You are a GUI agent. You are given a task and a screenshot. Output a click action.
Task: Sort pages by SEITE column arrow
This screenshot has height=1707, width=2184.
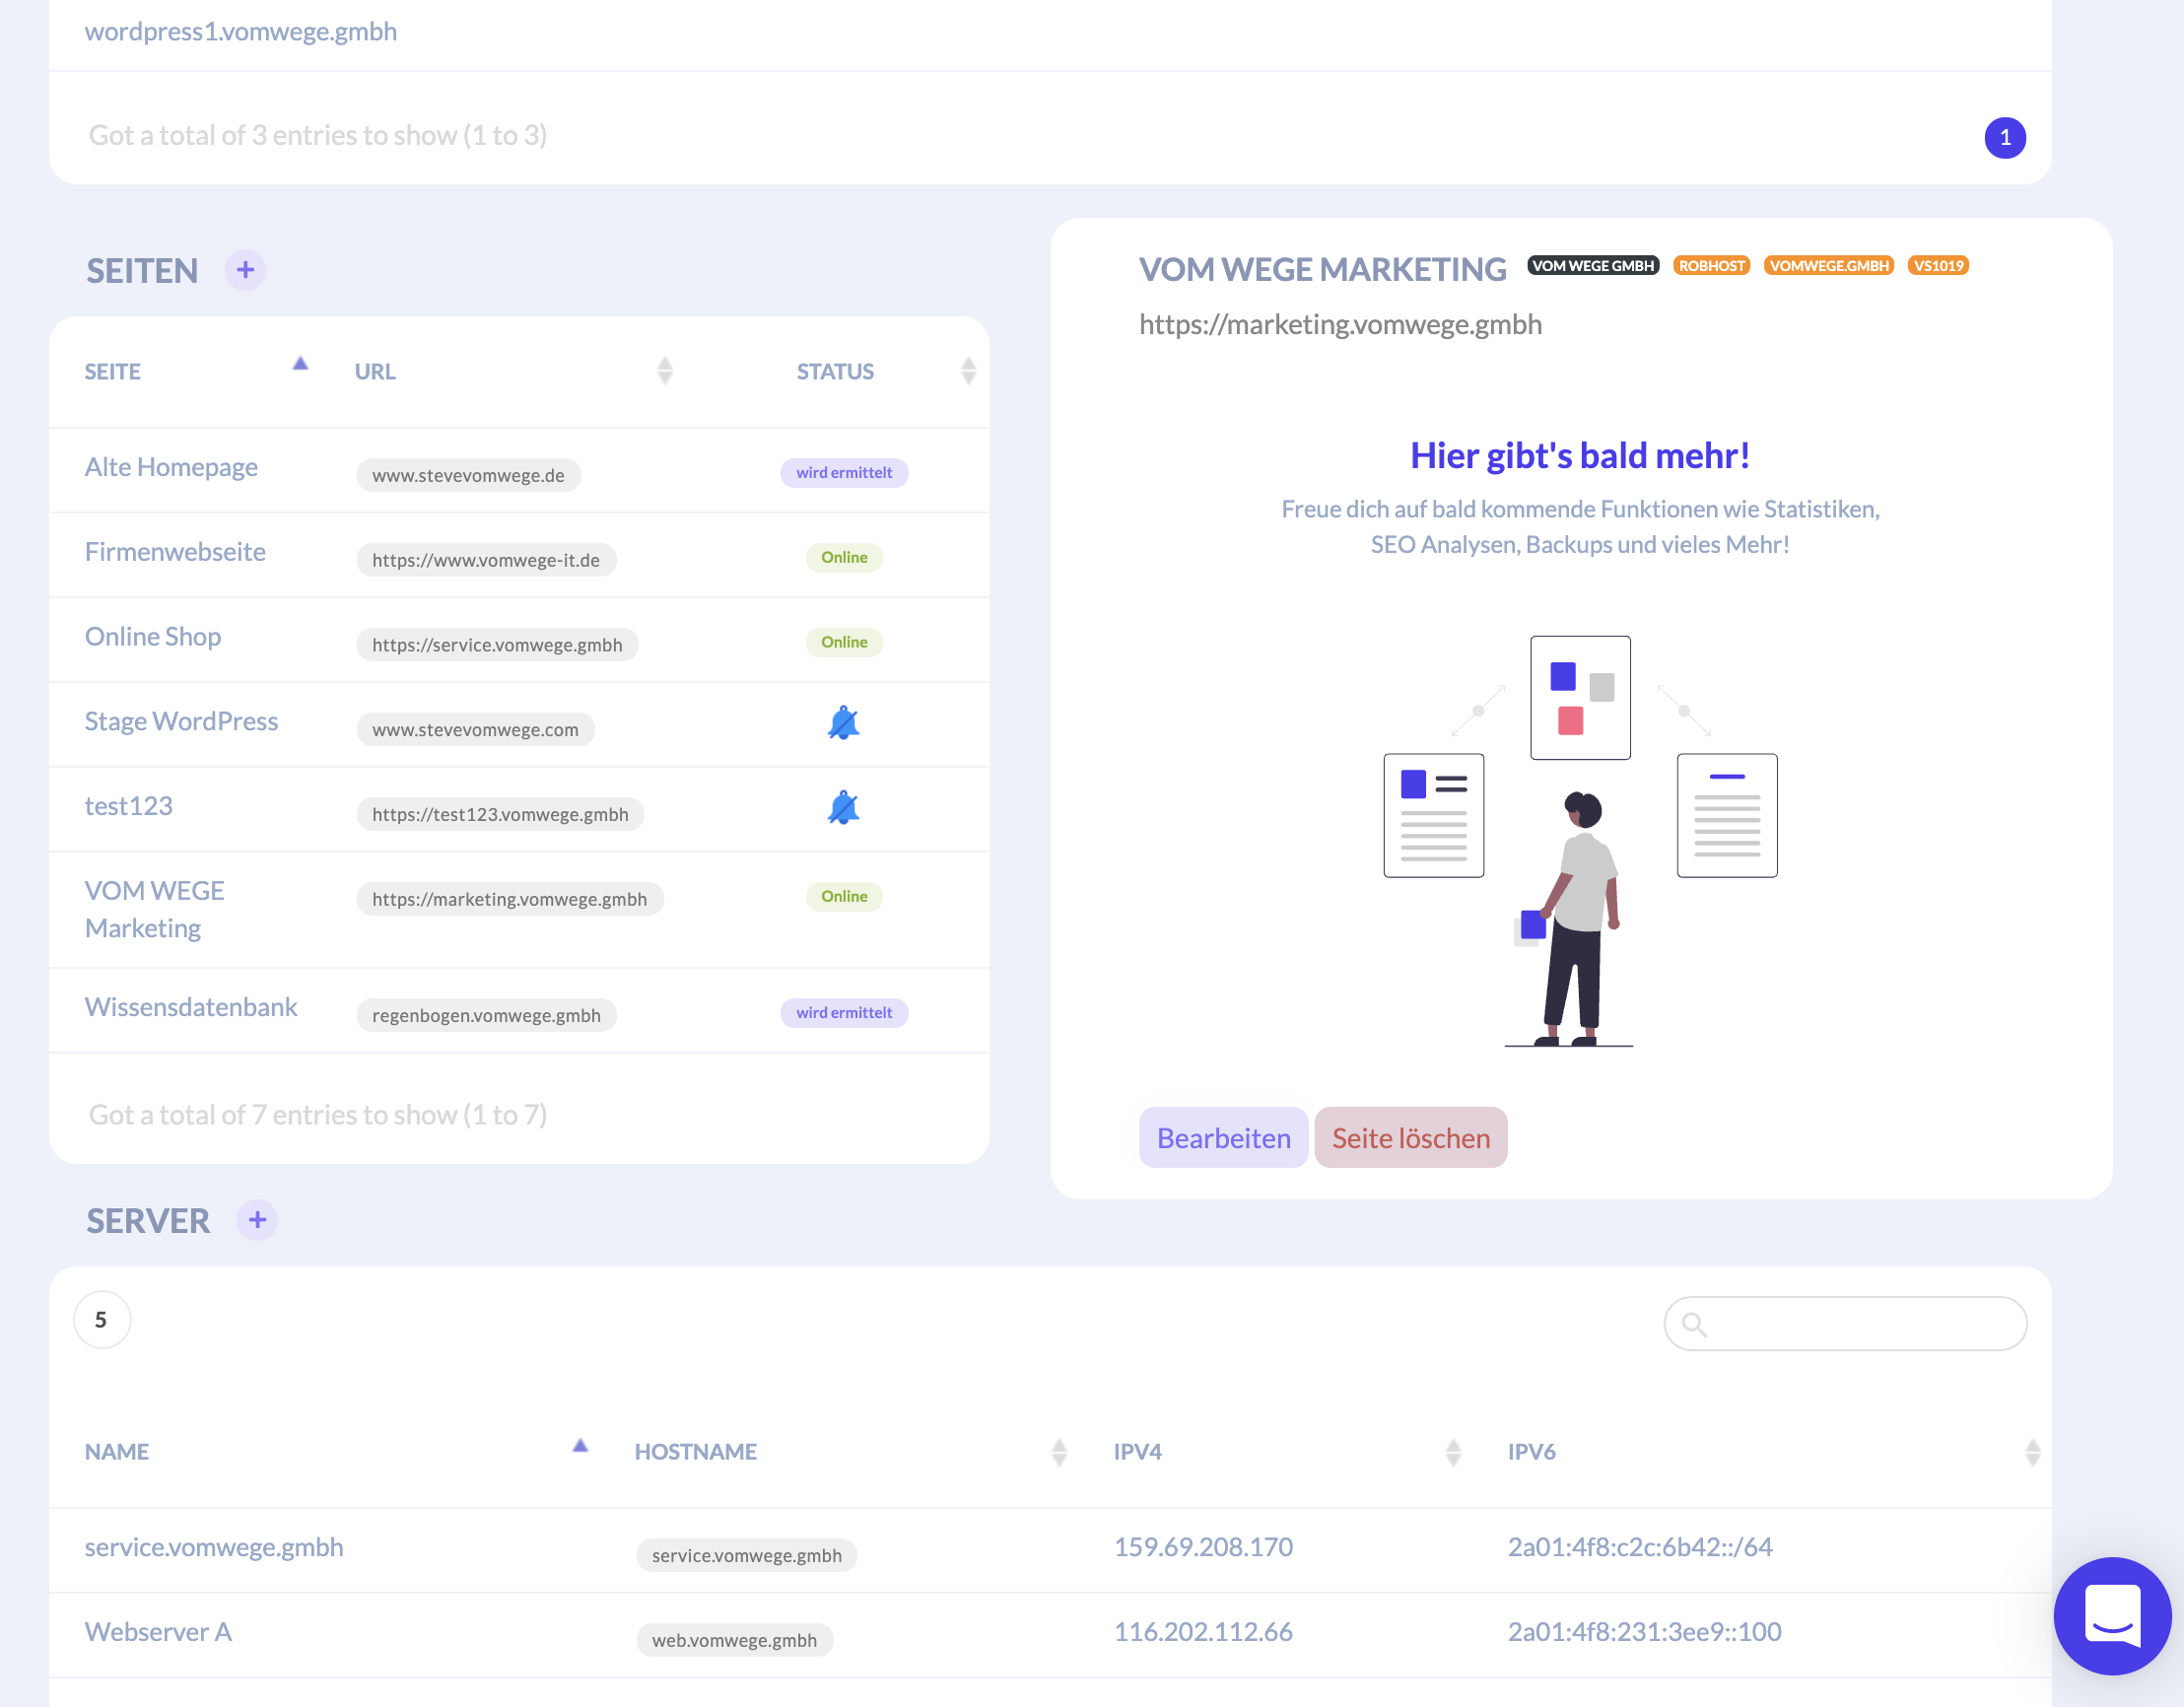300,364
